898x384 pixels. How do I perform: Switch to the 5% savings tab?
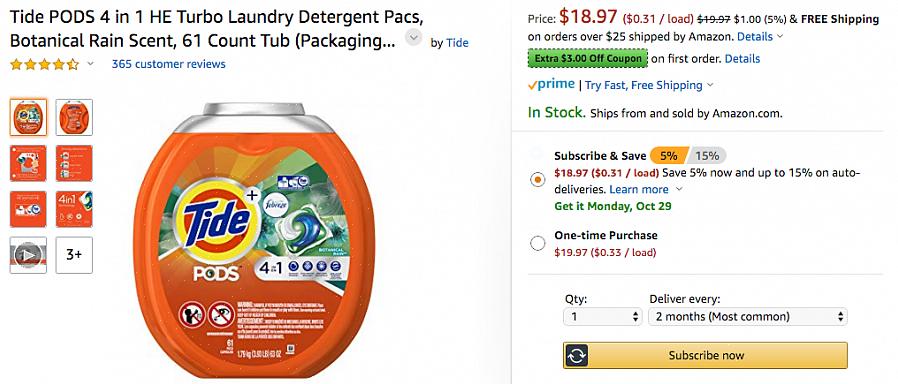[x=669, y=156]
